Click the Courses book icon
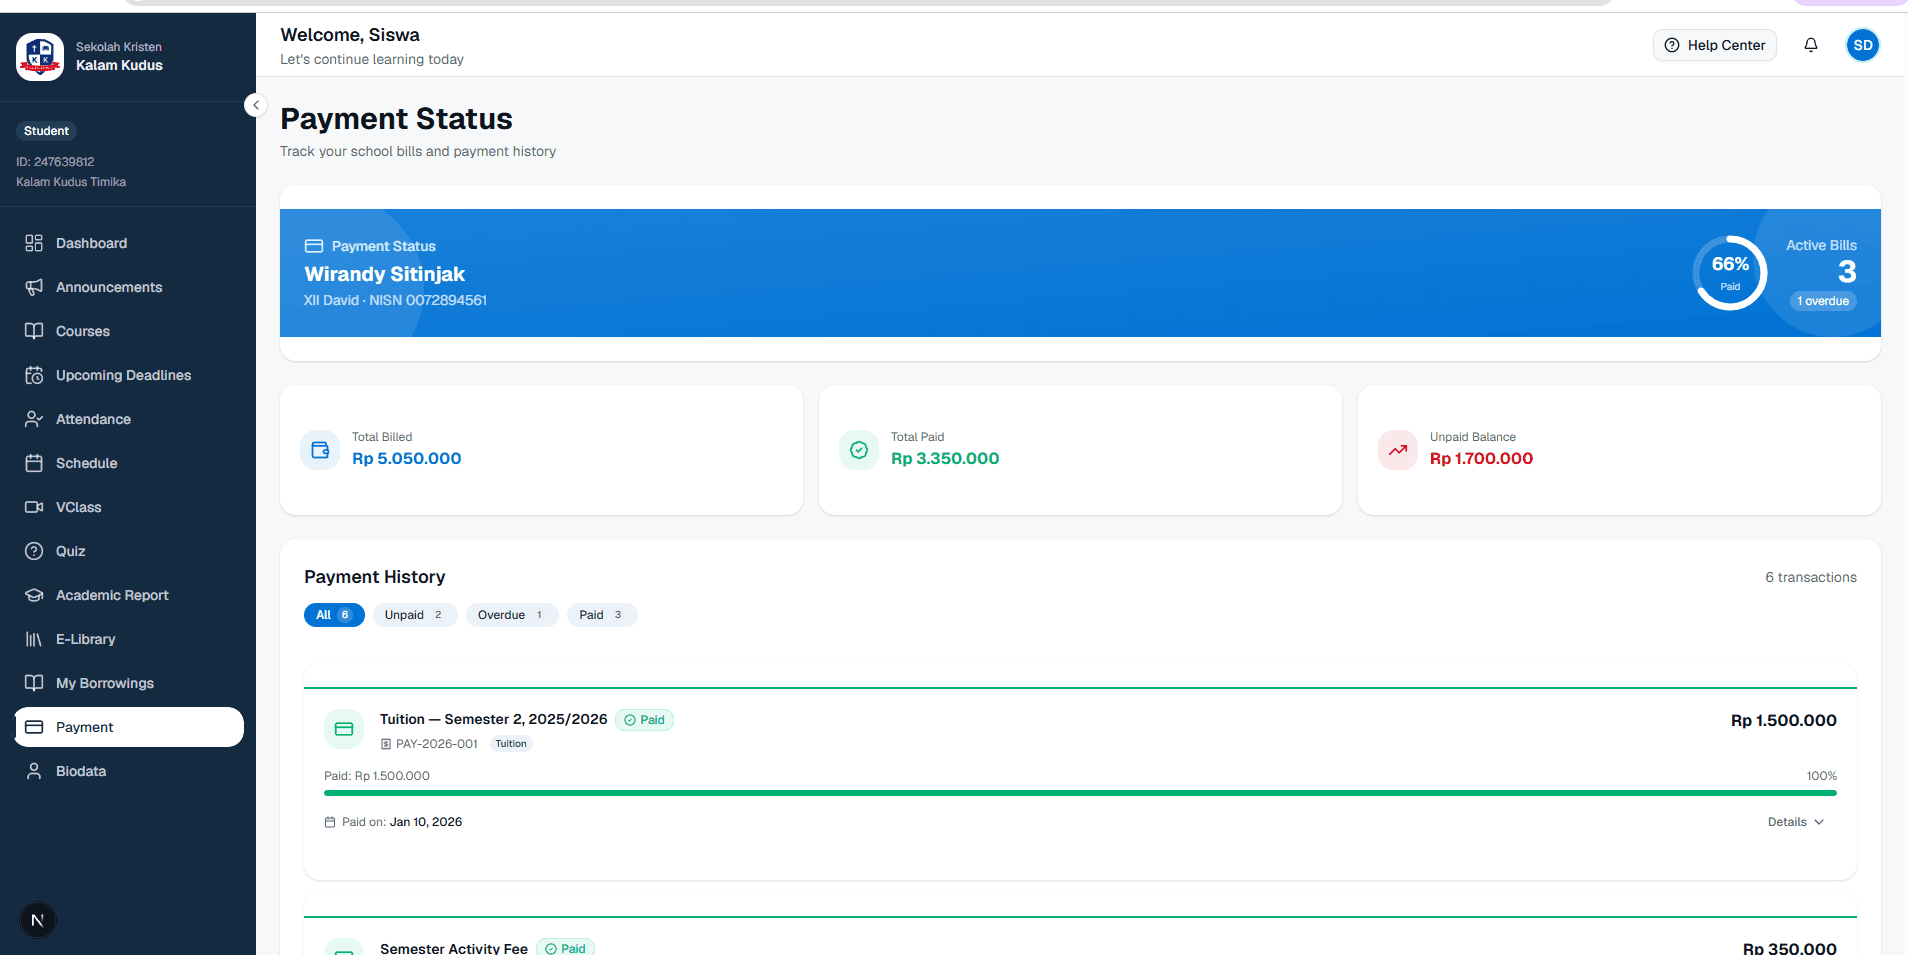 34,331
